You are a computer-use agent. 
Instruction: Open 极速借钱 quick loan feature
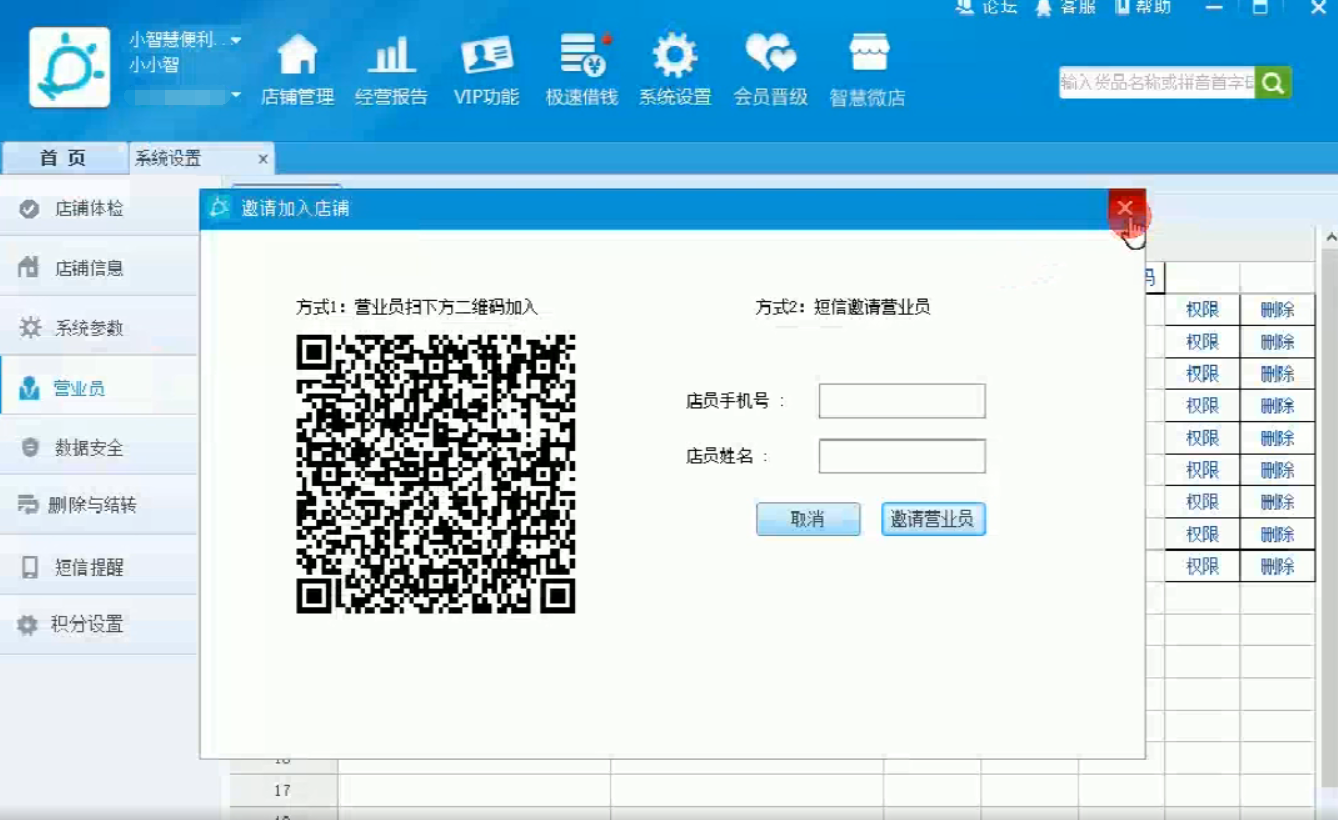(x=581, y=68)
